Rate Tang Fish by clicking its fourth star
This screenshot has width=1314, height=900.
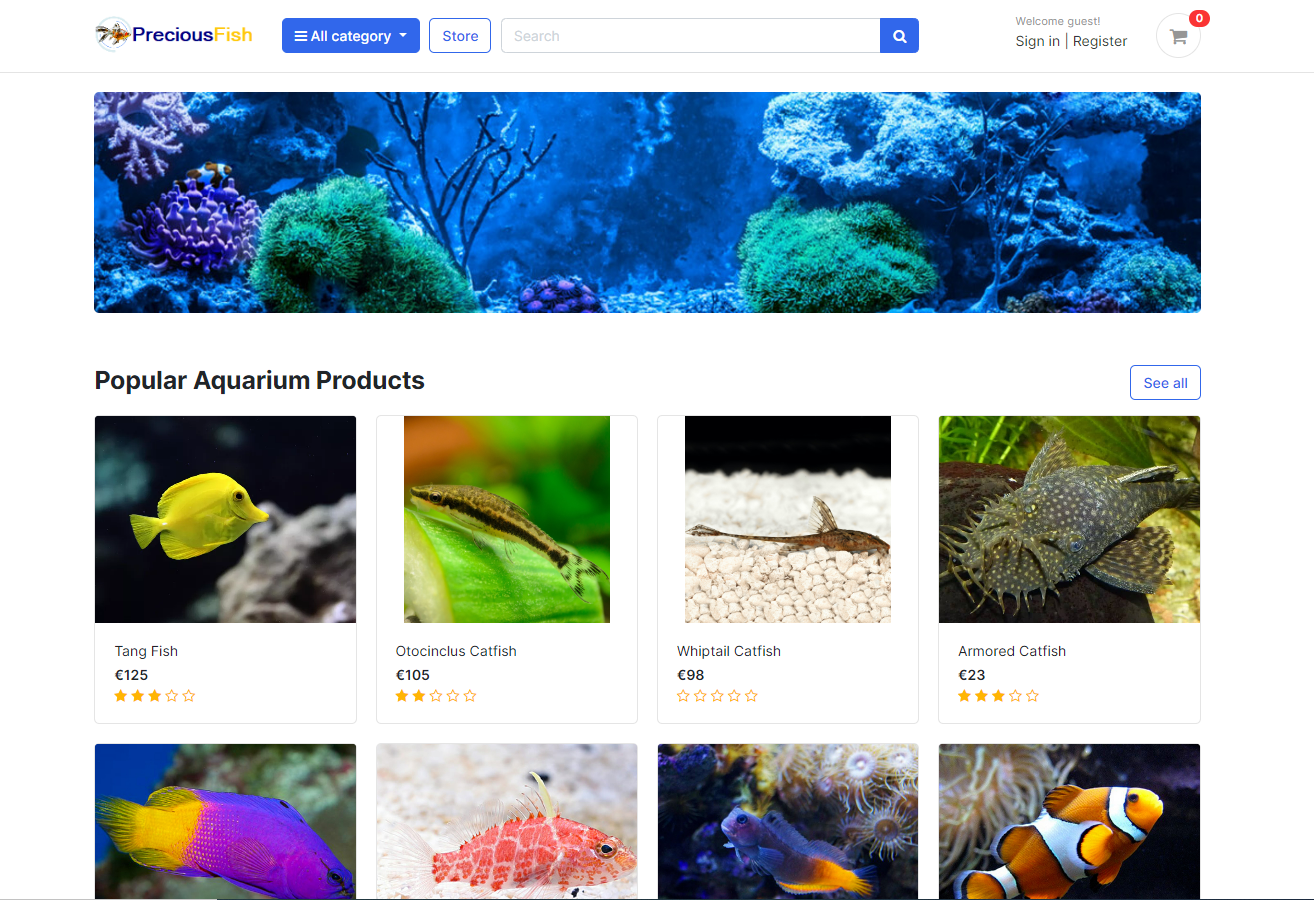[x=172, y=695]
